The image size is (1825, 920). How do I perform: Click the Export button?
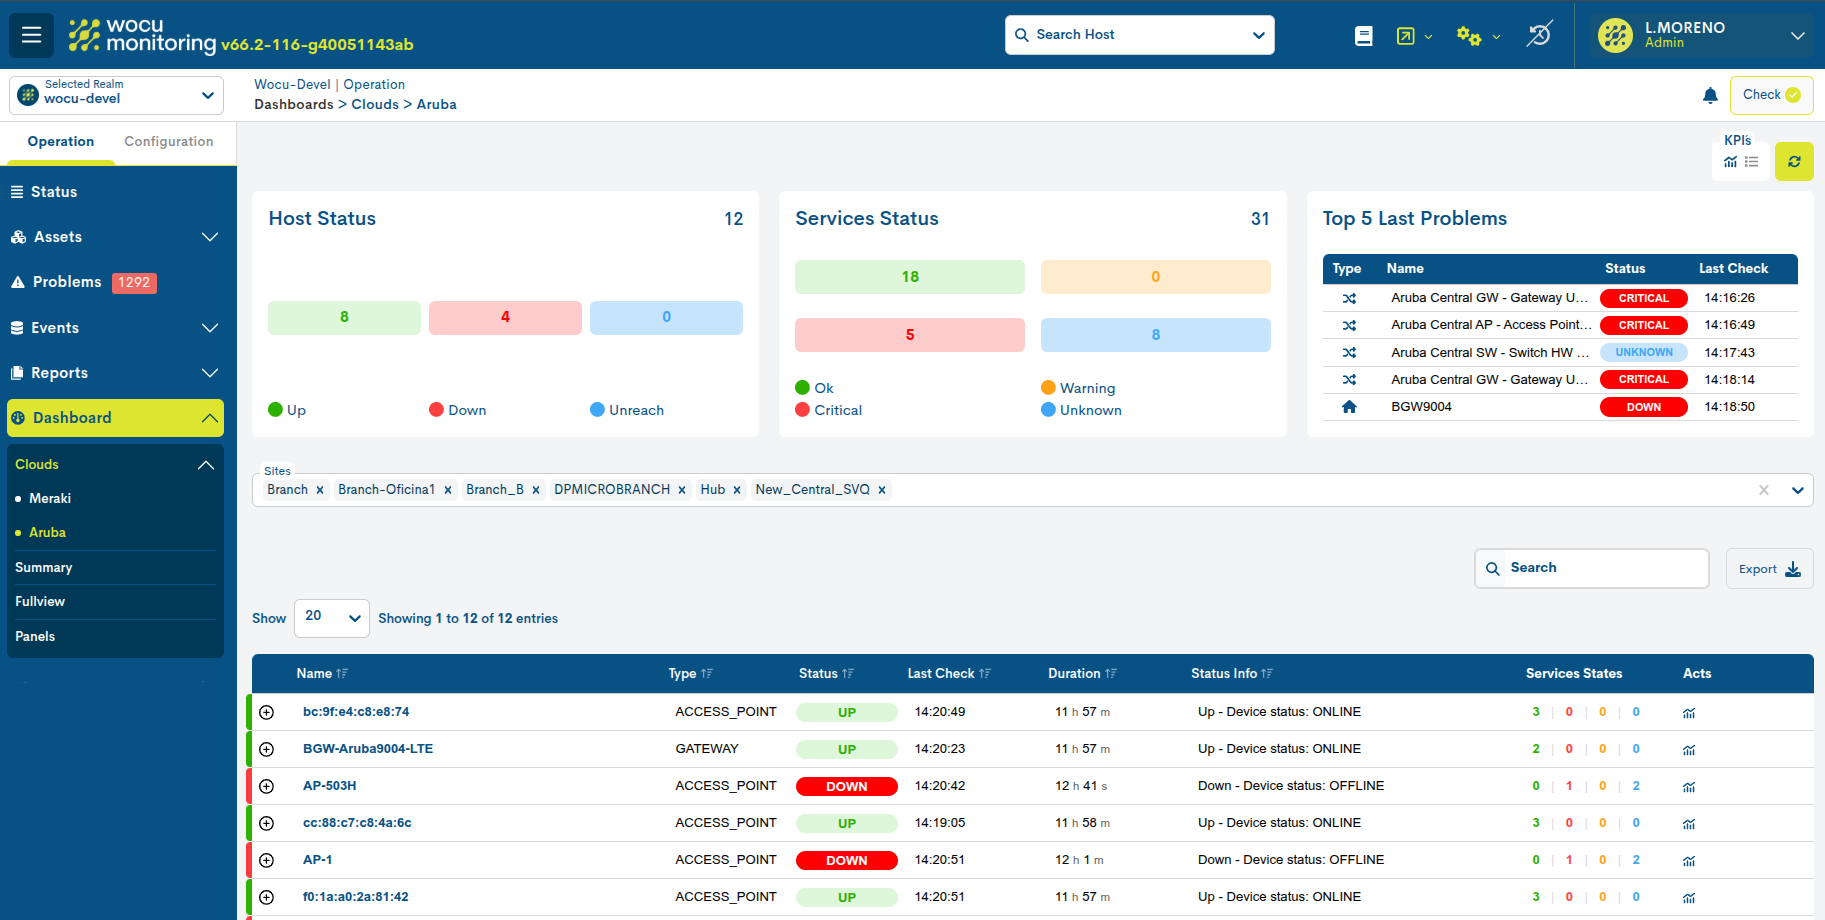tap(1768, 568)
